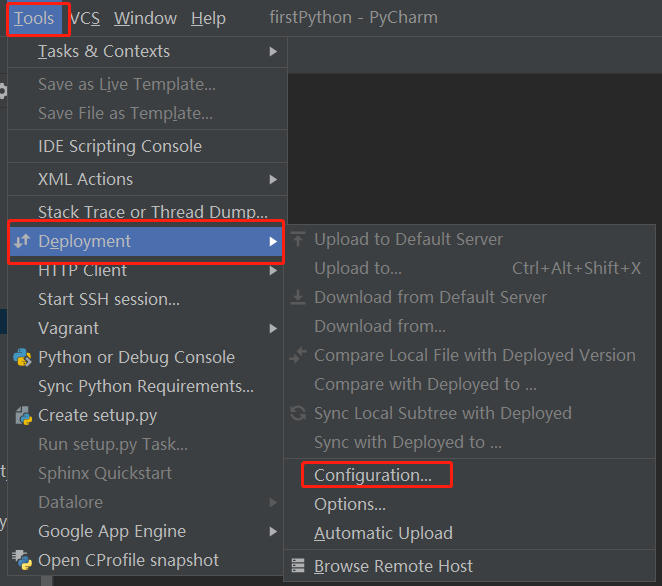Select XML Actions menu entry
The height and width of the screenshot is (586, 662).
click(147, 179)
